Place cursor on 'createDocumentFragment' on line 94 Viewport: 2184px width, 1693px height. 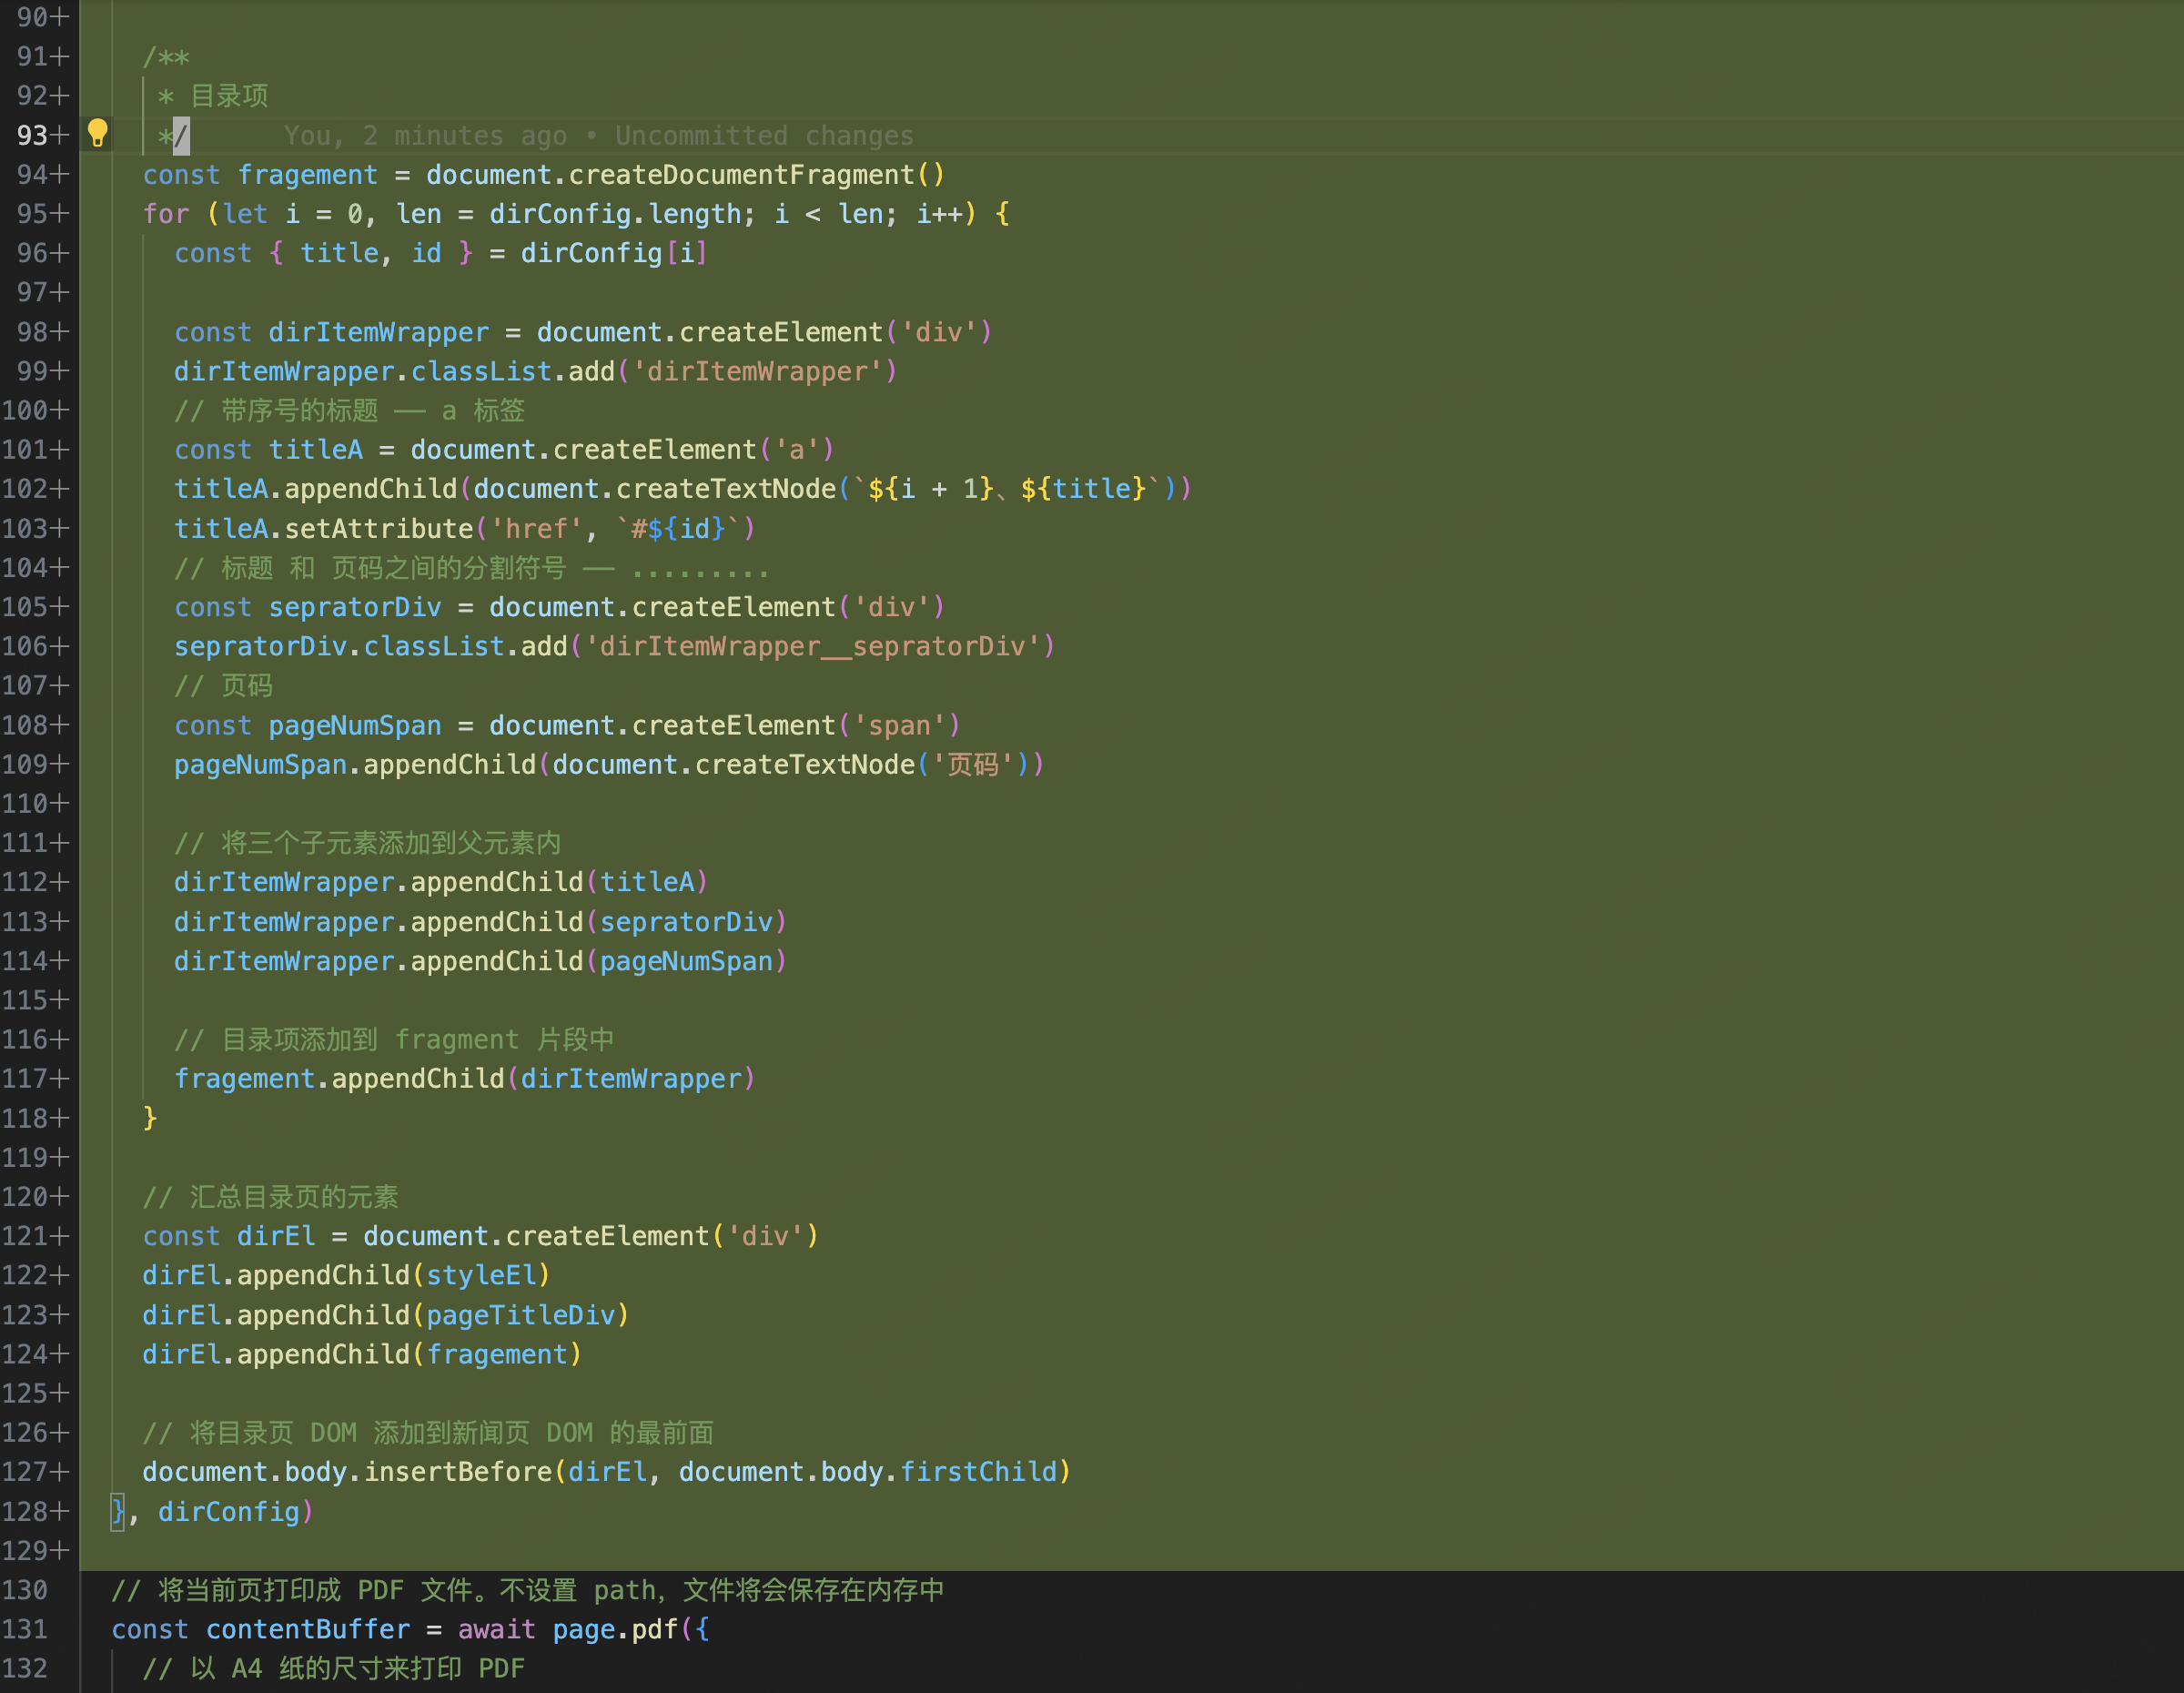click(741, 175)
